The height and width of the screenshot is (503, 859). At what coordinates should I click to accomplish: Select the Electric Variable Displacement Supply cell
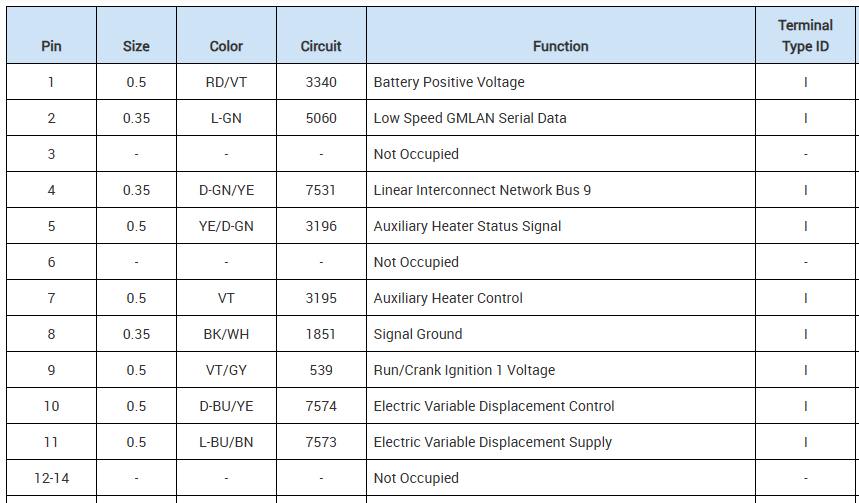(x=492, y=442)
